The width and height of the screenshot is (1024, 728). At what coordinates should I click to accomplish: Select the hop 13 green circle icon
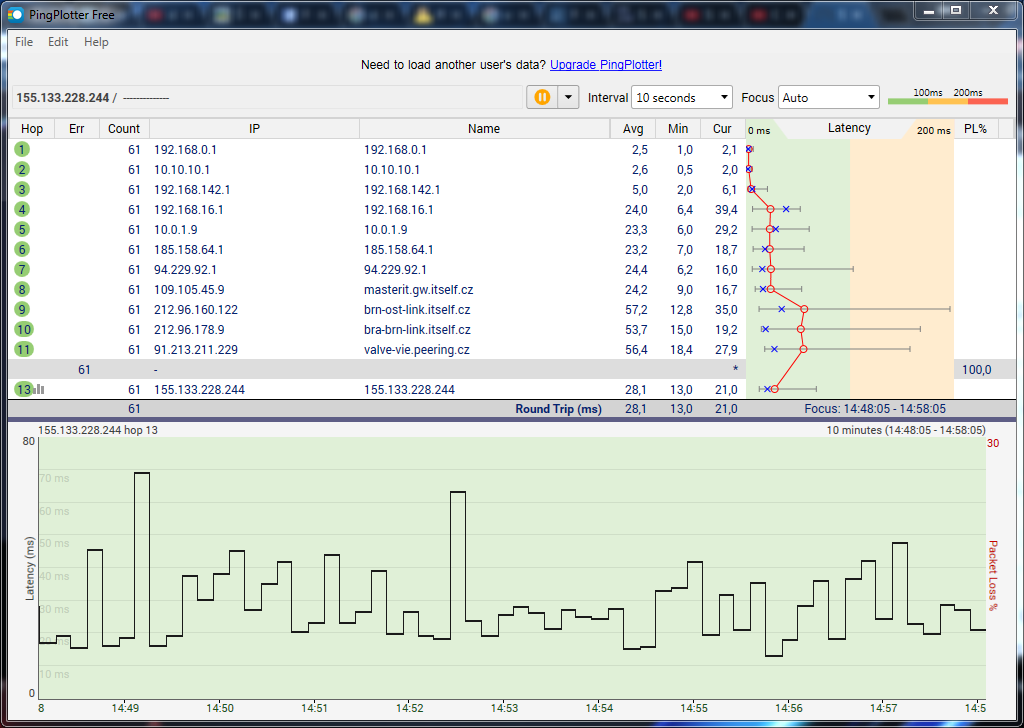click(x=23, y=389)
